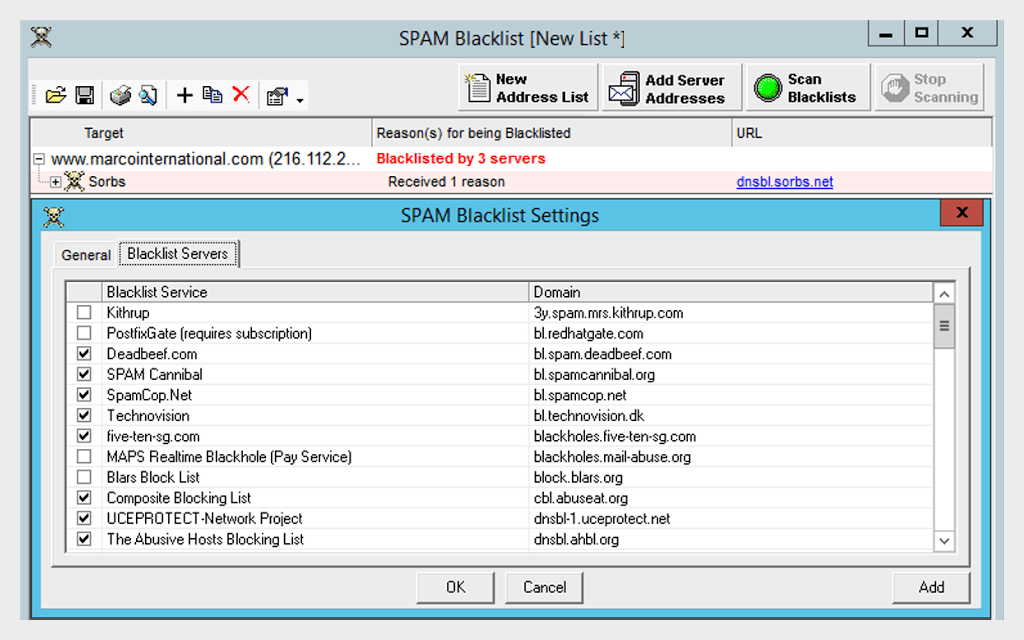Viewport: 1024px width, 640px height.
Task: Open the settings properties icon
Action: (278, 97)
